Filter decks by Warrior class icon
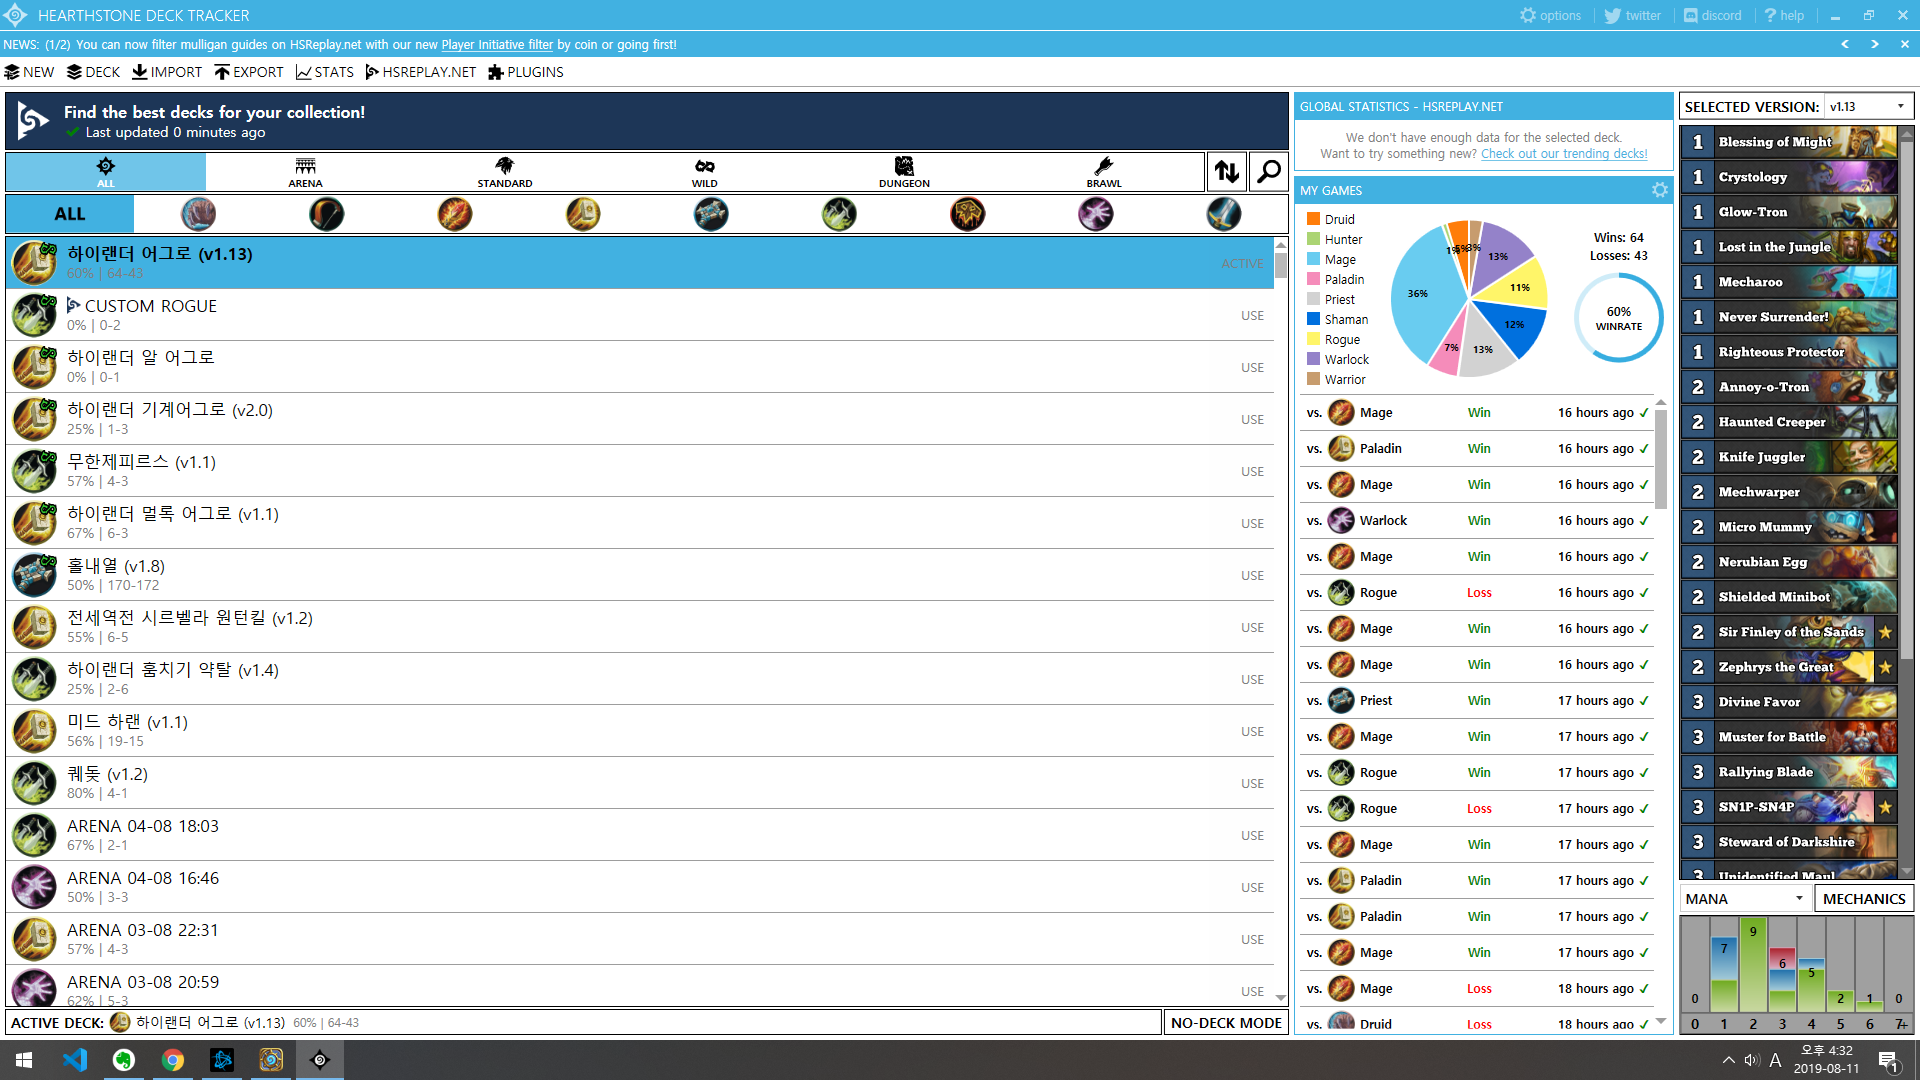 click(1224, 214)
